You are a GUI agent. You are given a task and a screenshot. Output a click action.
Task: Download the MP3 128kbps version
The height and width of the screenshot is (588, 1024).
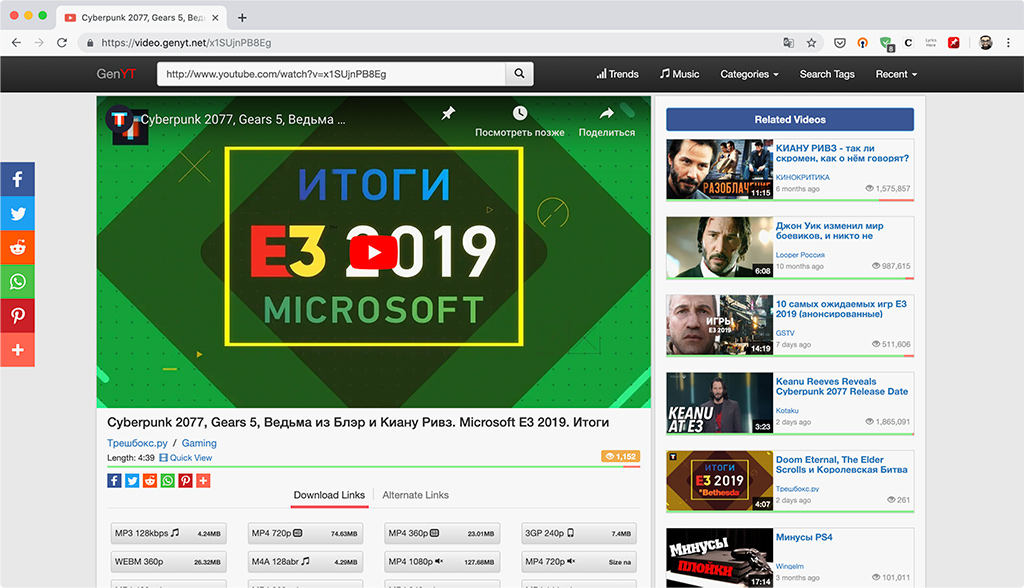(x=168, y=533)
